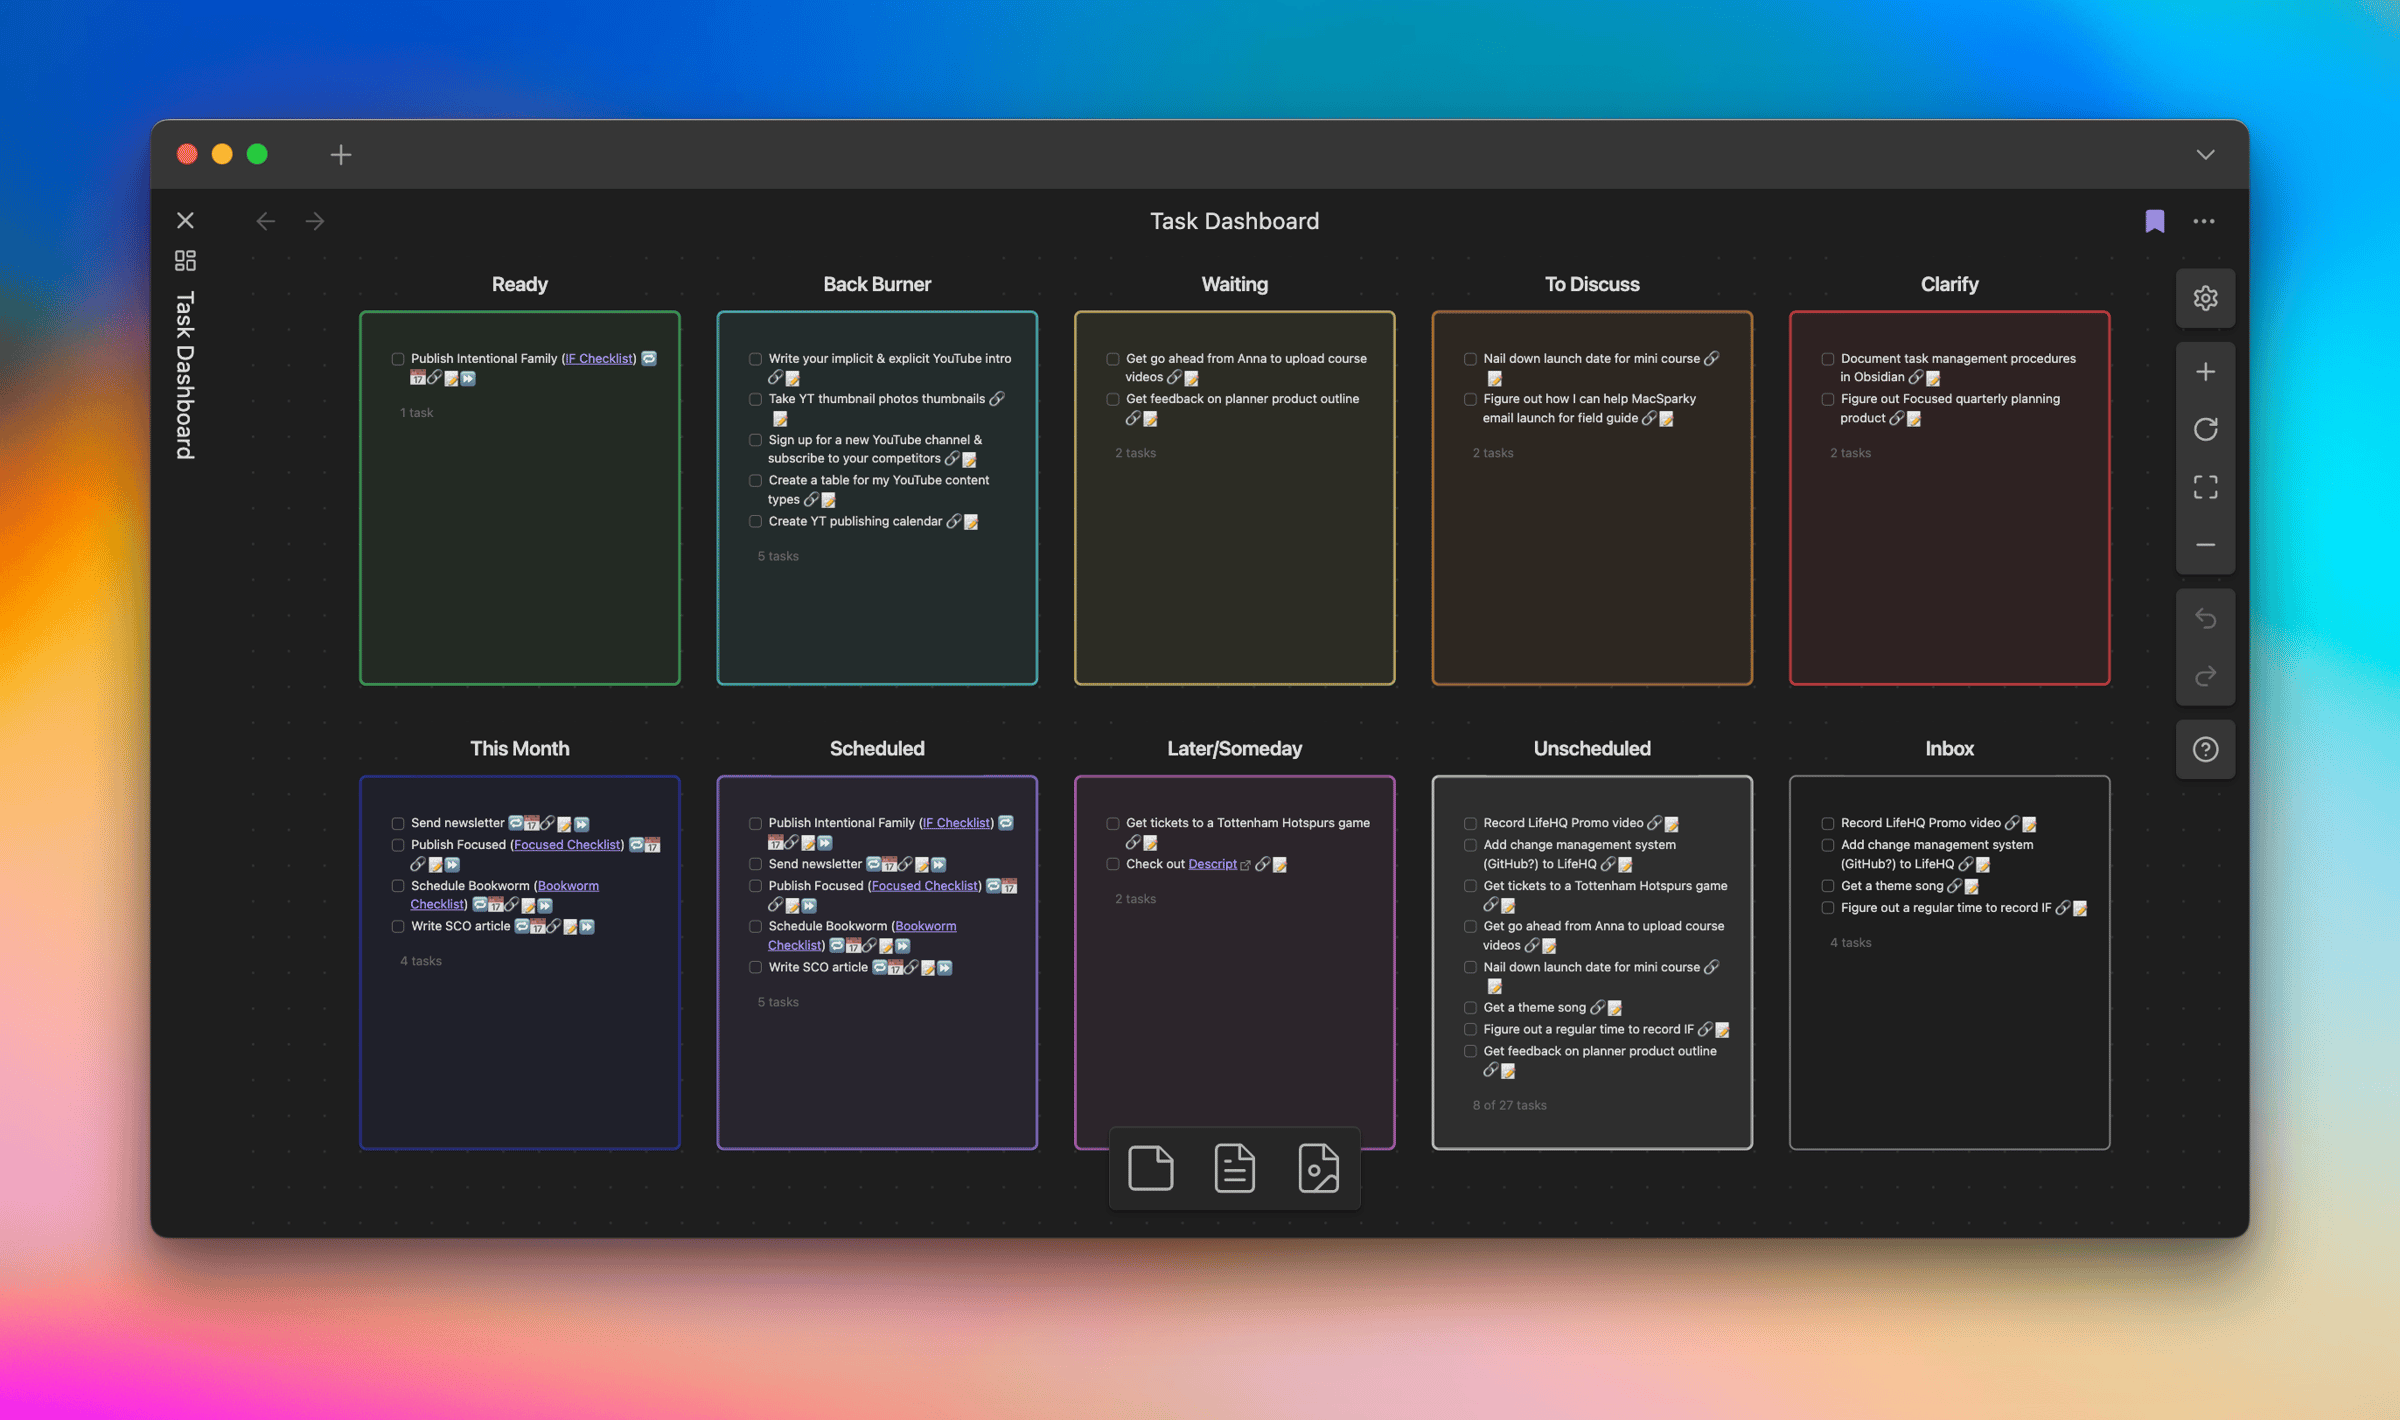
Task: Tick Figure out a regular time in Inbox
Action: tap(1827, 909)
